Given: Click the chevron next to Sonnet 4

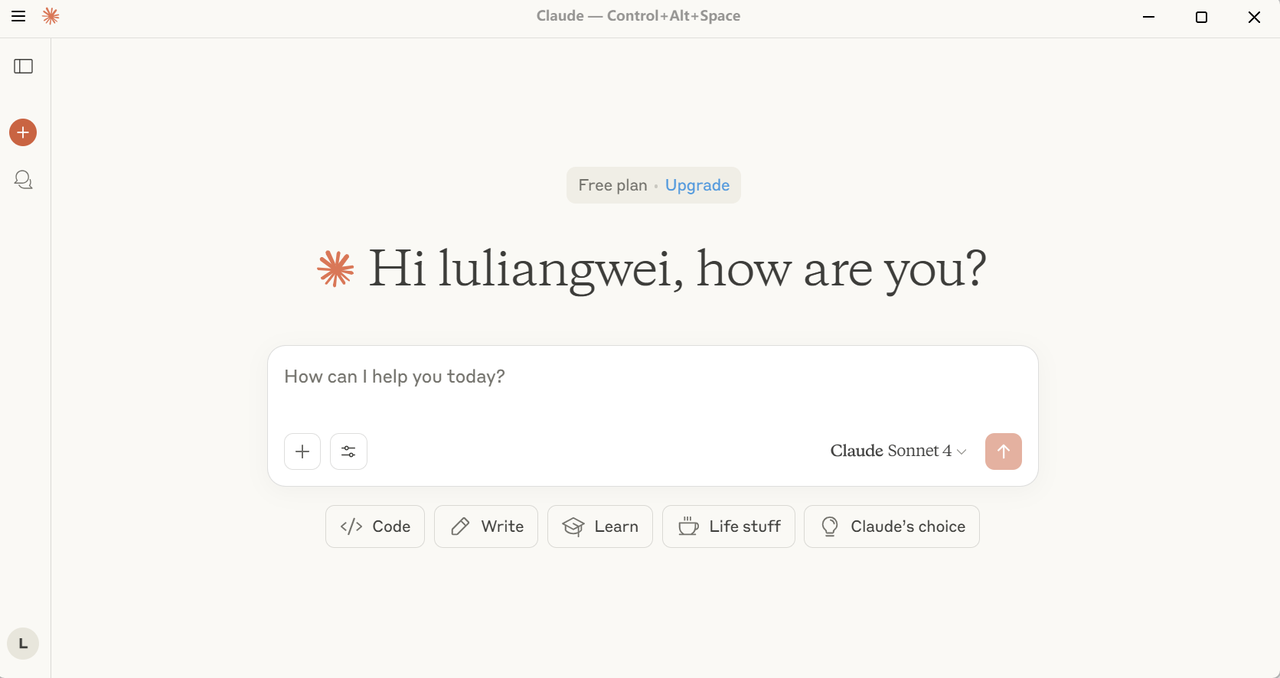Looking at the screenshot, I should click(x=961, y=452).
